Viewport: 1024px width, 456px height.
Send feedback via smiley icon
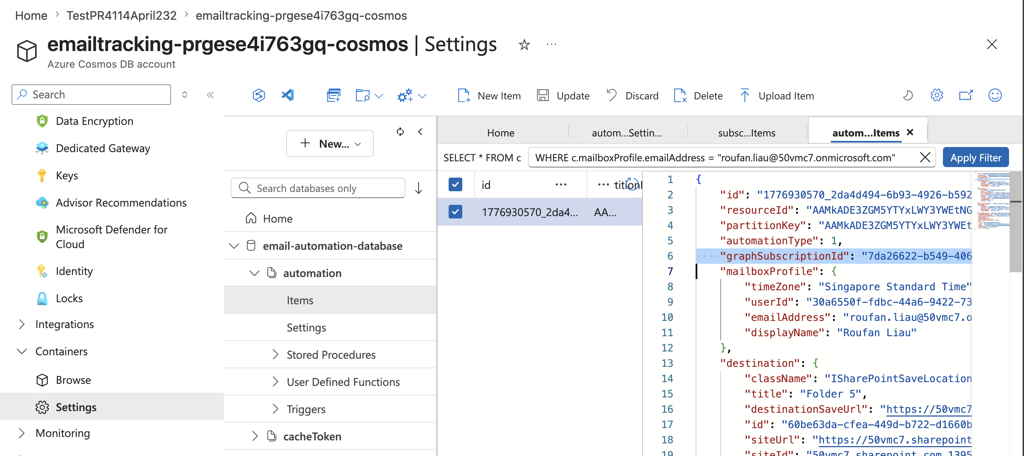995,95
